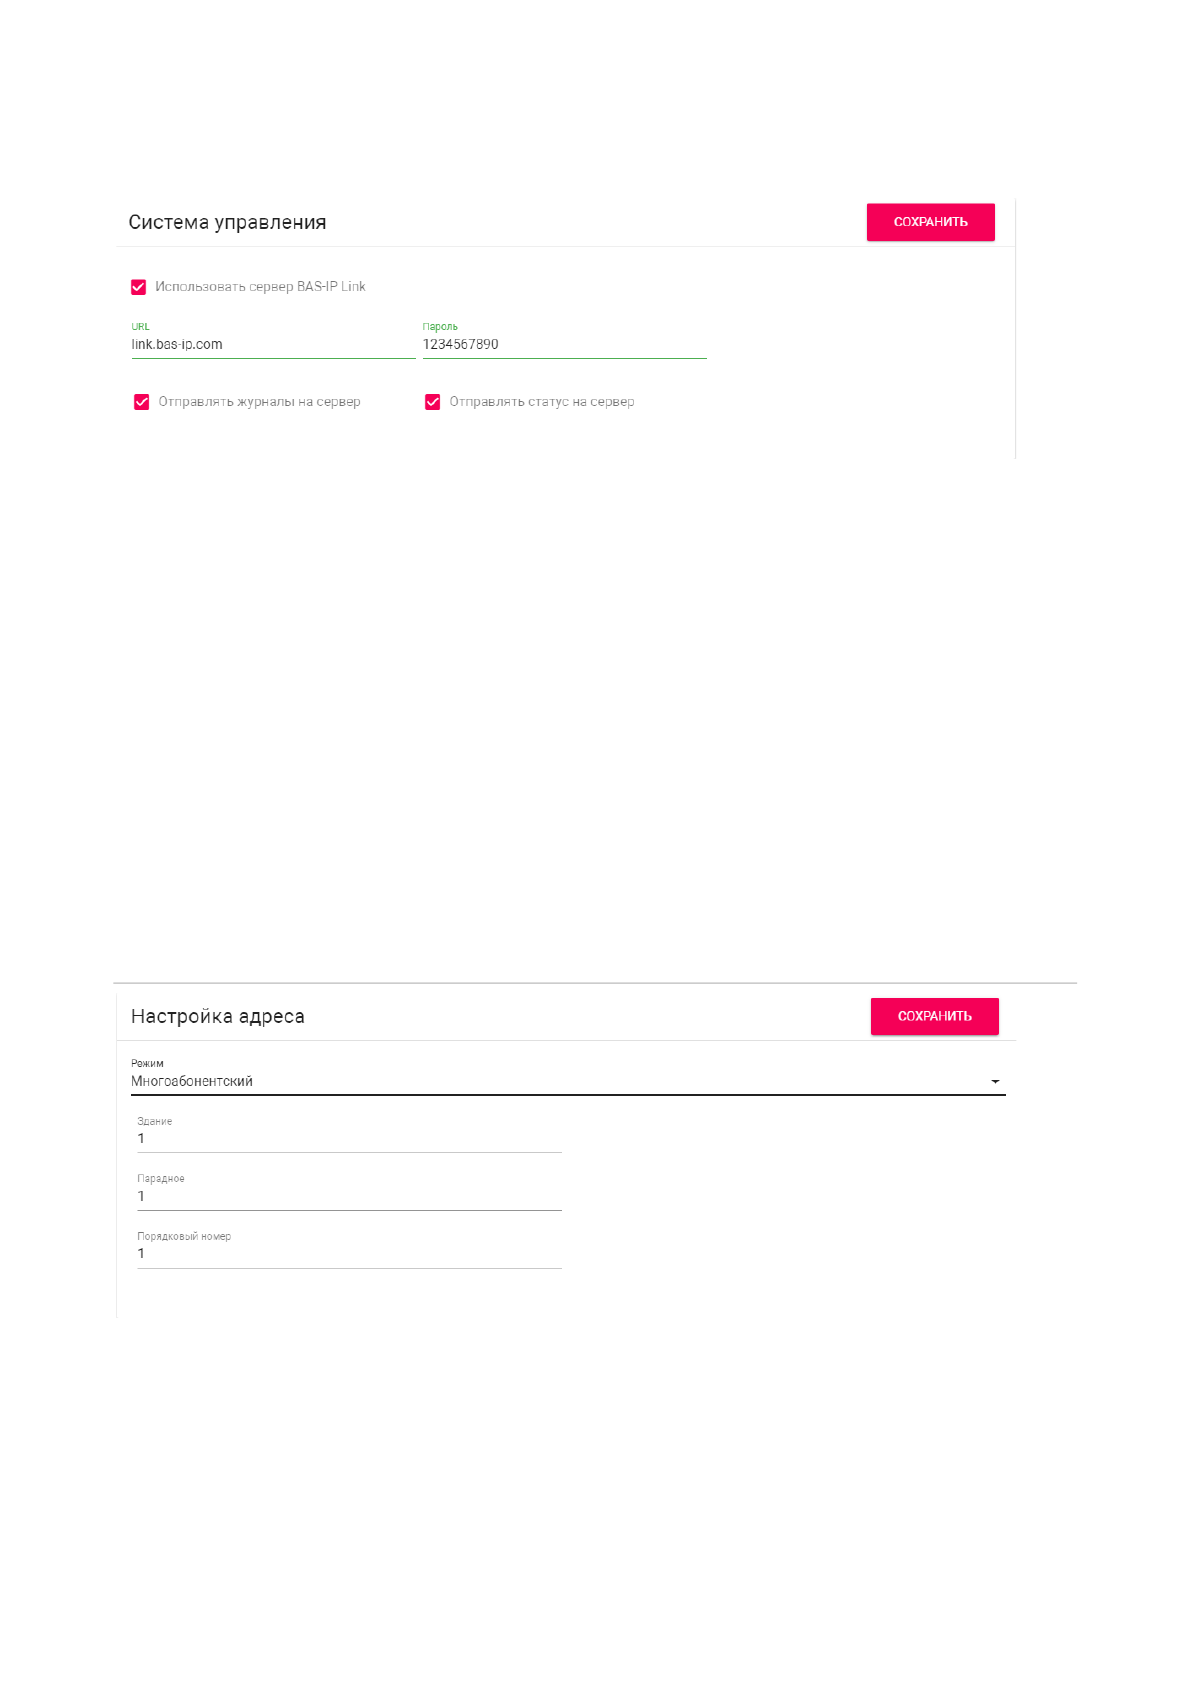This screenshot has height=1684, width=1191.
Task: Untick the BAS-IP Link server checkbox
Action: tap(139, 287)
